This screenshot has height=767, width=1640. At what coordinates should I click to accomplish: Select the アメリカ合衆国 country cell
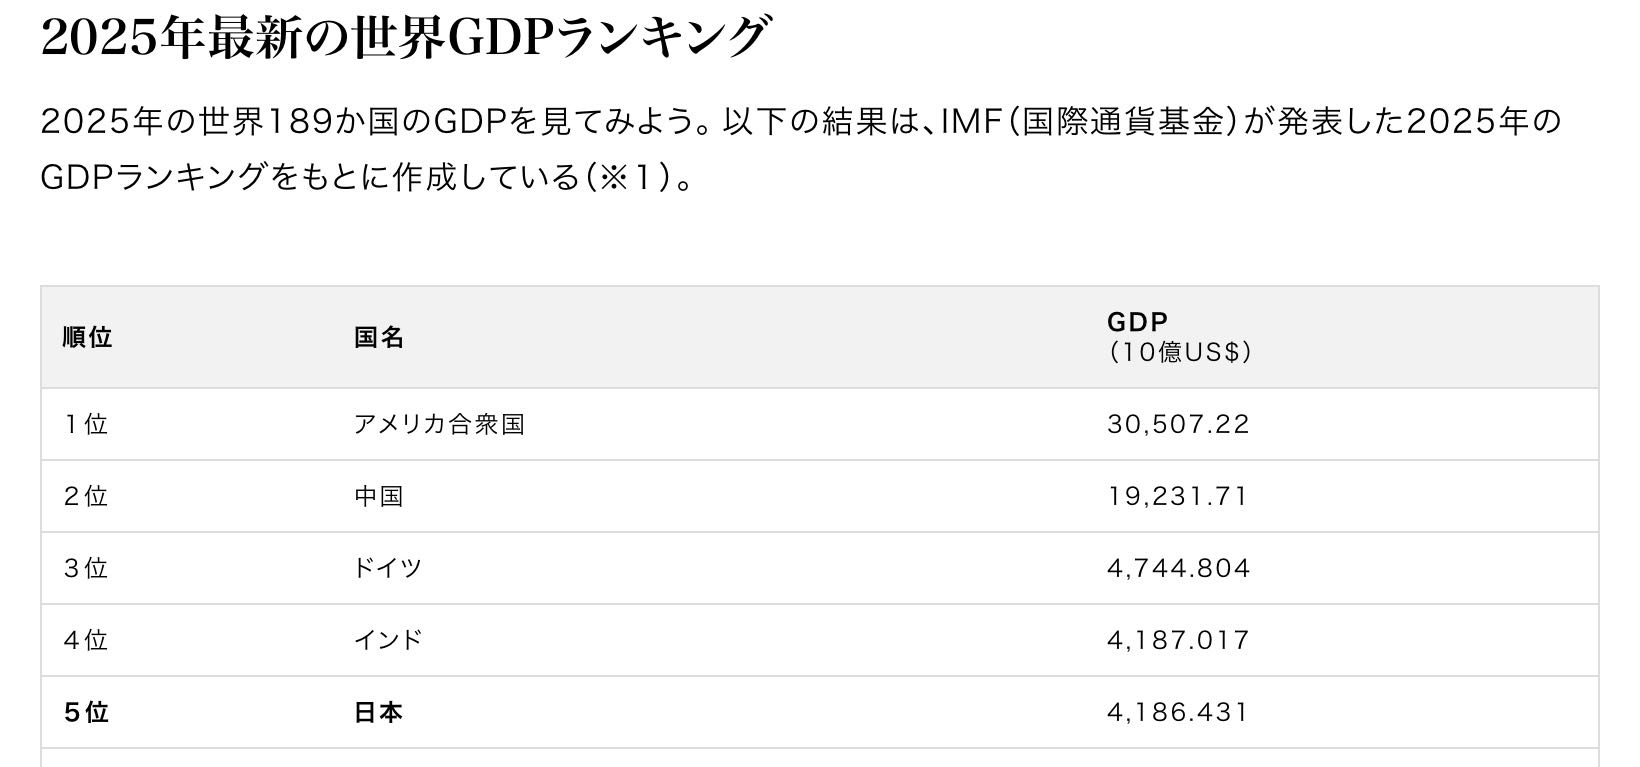[x=439, y=424]
